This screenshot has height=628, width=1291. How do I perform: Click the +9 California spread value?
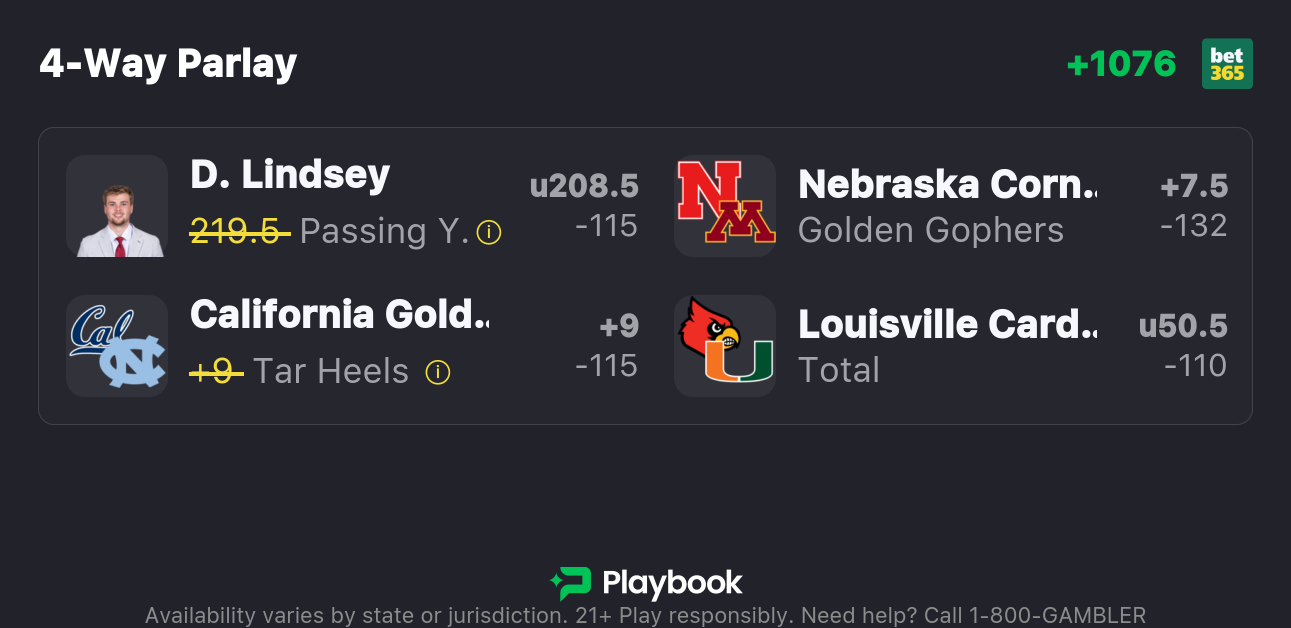[x=618, y=326]
